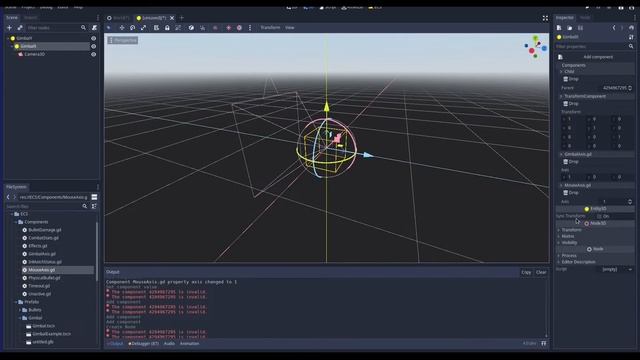Lock the selected node with the padlock icon
The image size is (640, 360).
click(167, 28)
